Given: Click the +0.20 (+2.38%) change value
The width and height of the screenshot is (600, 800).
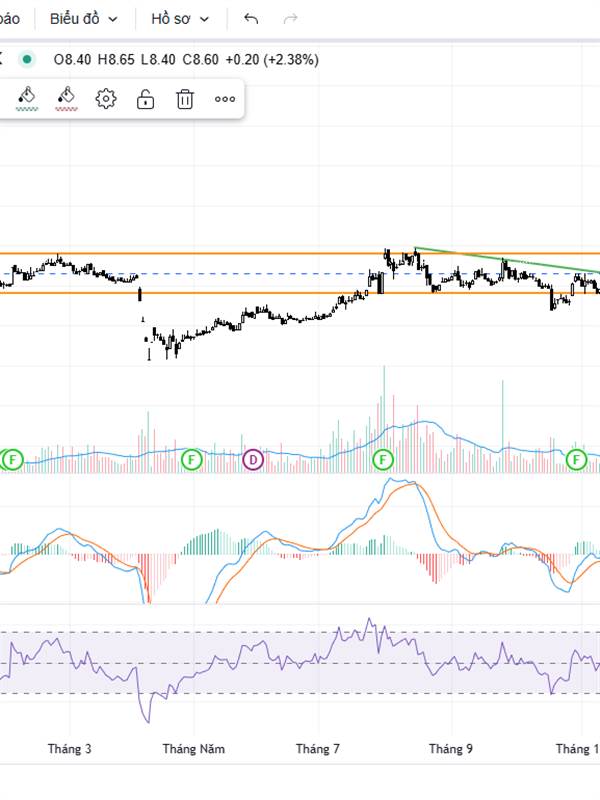Looking at the screenshot, I should coord(272,60).
